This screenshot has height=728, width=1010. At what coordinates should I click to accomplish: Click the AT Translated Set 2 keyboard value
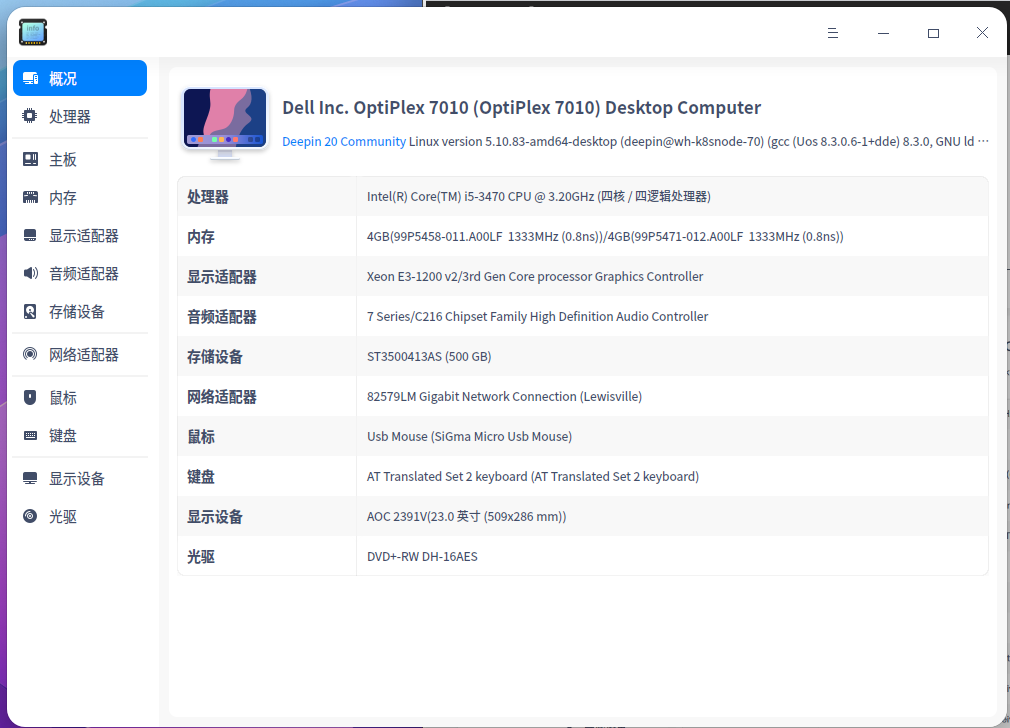tap(533, 476)
